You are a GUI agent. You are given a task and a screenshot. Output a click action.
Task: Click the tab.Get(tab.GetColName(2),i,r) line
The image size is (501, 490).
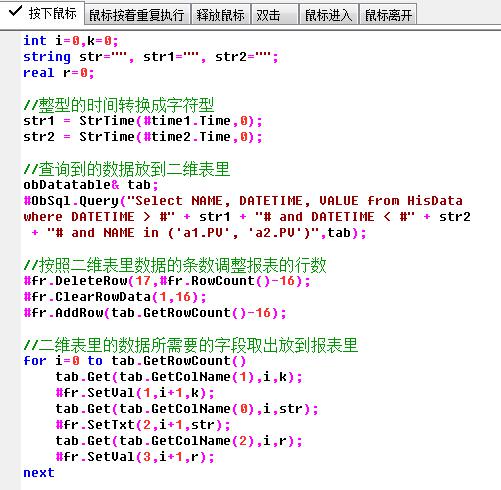(179, 441)
